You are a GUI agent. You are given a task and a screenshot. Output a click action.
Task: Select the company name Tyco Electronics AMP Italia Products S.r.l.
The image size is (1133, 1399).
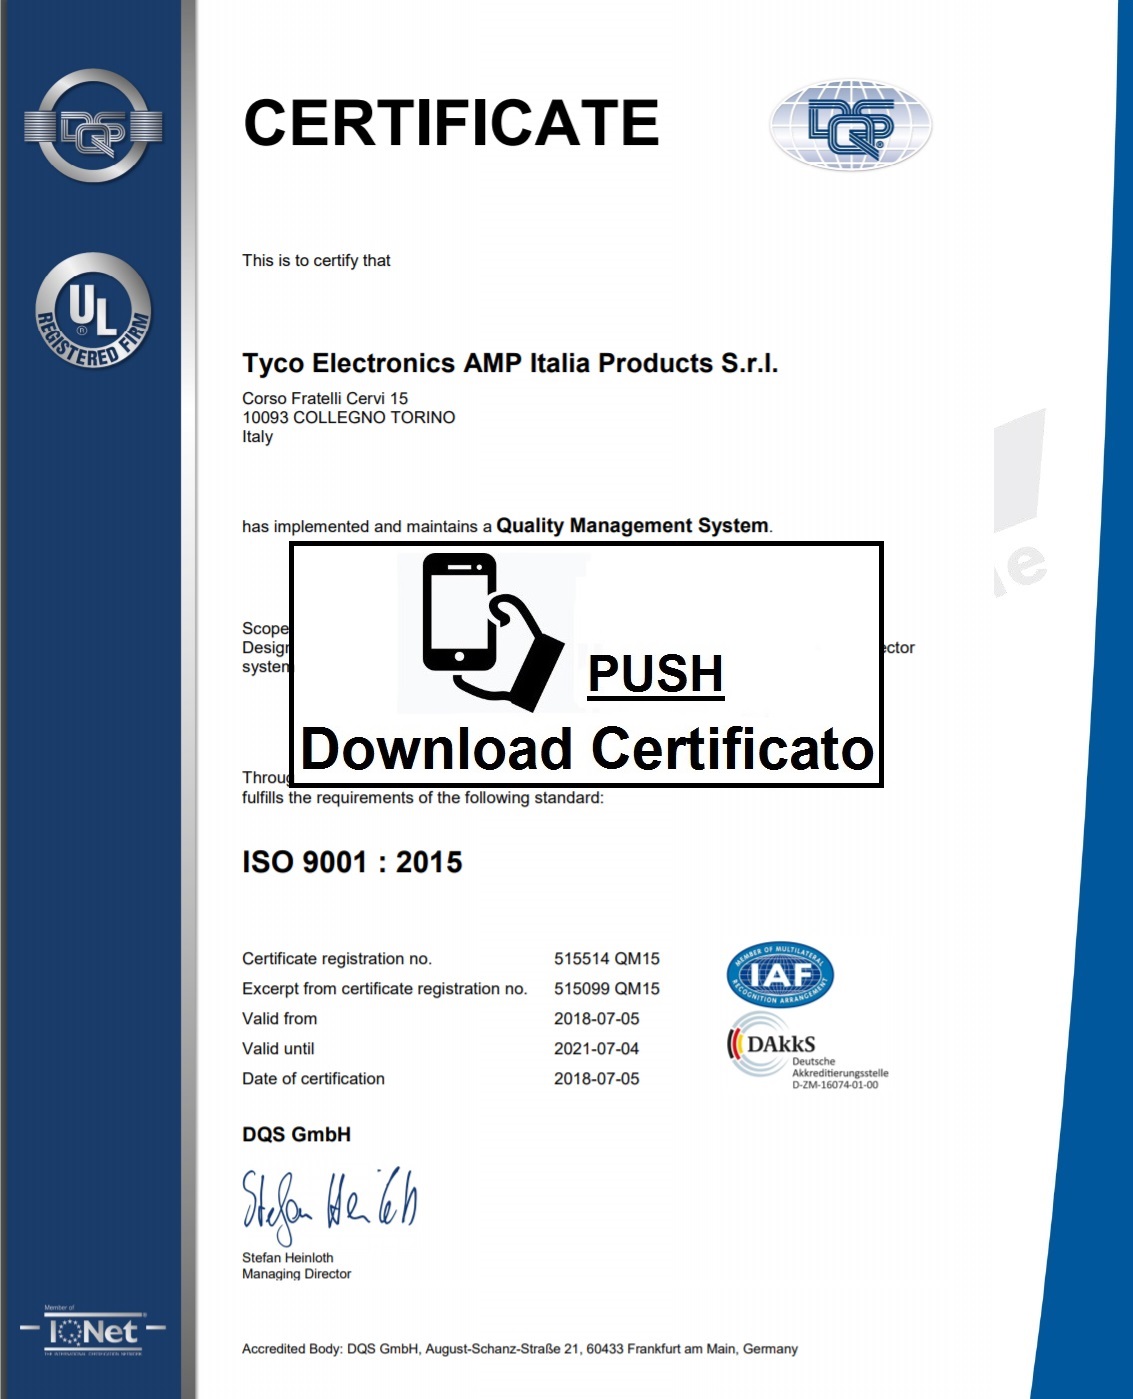[510, 363]
